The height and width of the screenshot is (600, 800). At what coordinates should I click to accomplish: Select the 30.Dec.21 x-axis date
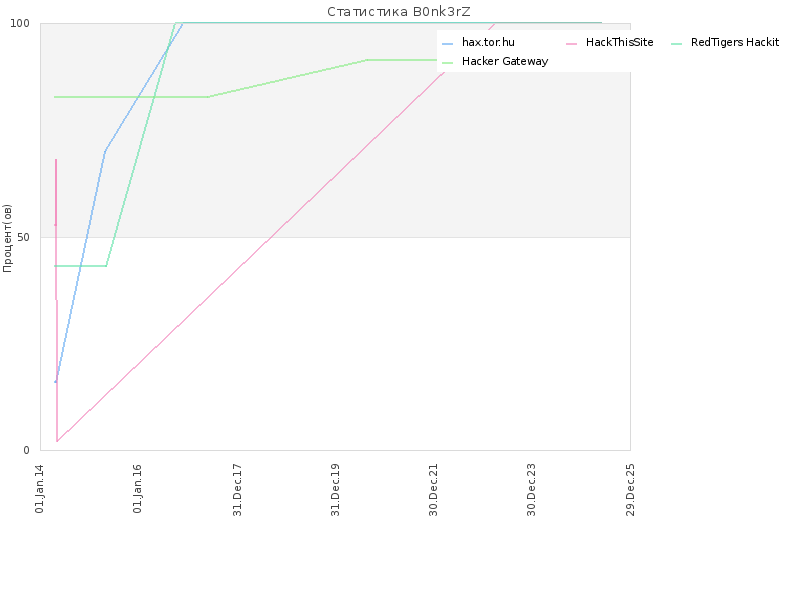tap(434, 489)
